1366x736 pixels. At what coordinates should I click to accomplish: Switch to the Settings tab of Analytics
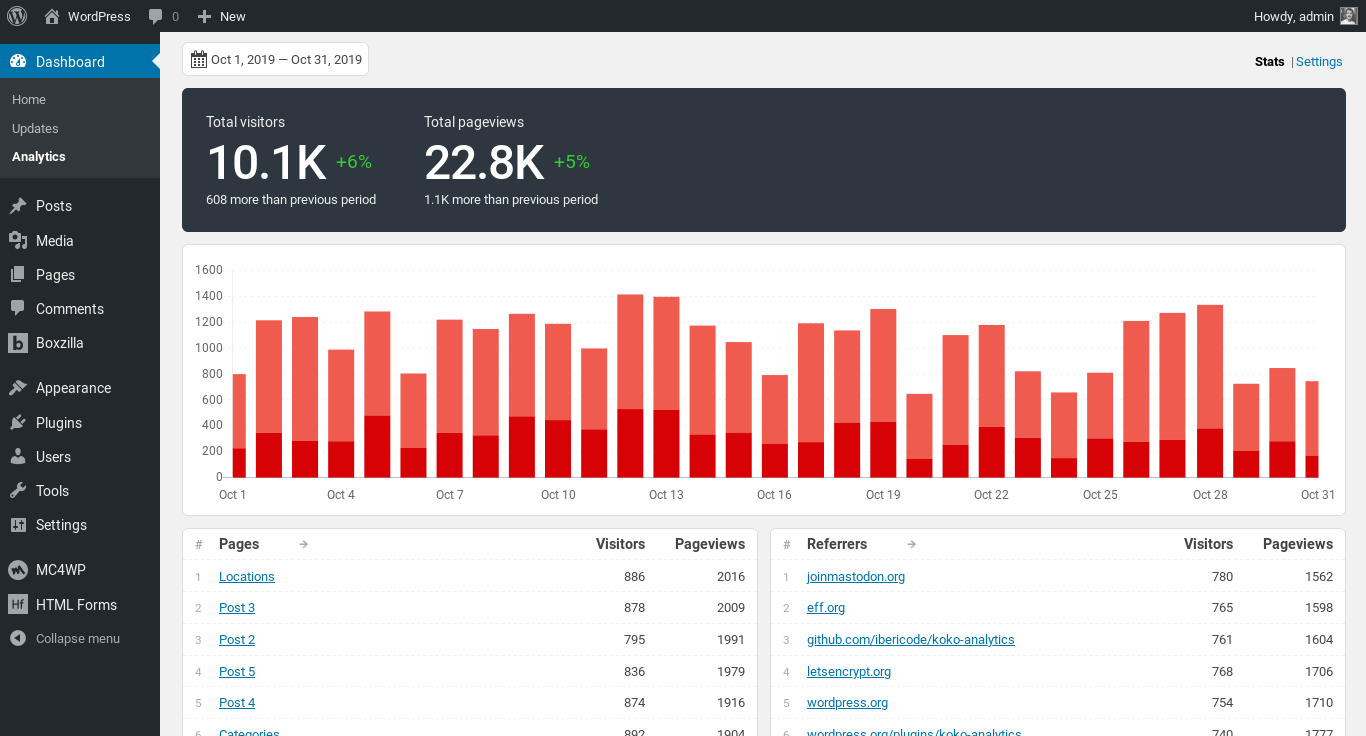[x=1319, y=61]
